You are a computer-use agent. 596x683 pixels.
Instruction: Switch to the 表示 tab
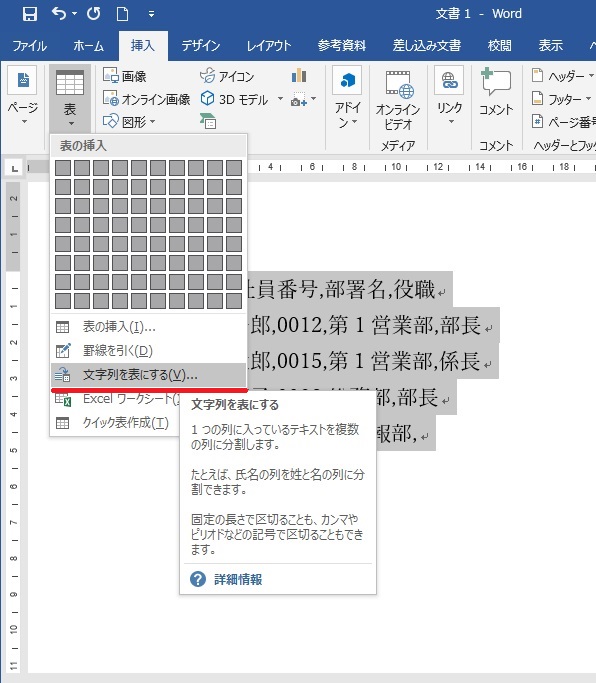click(x=551, y=45)
